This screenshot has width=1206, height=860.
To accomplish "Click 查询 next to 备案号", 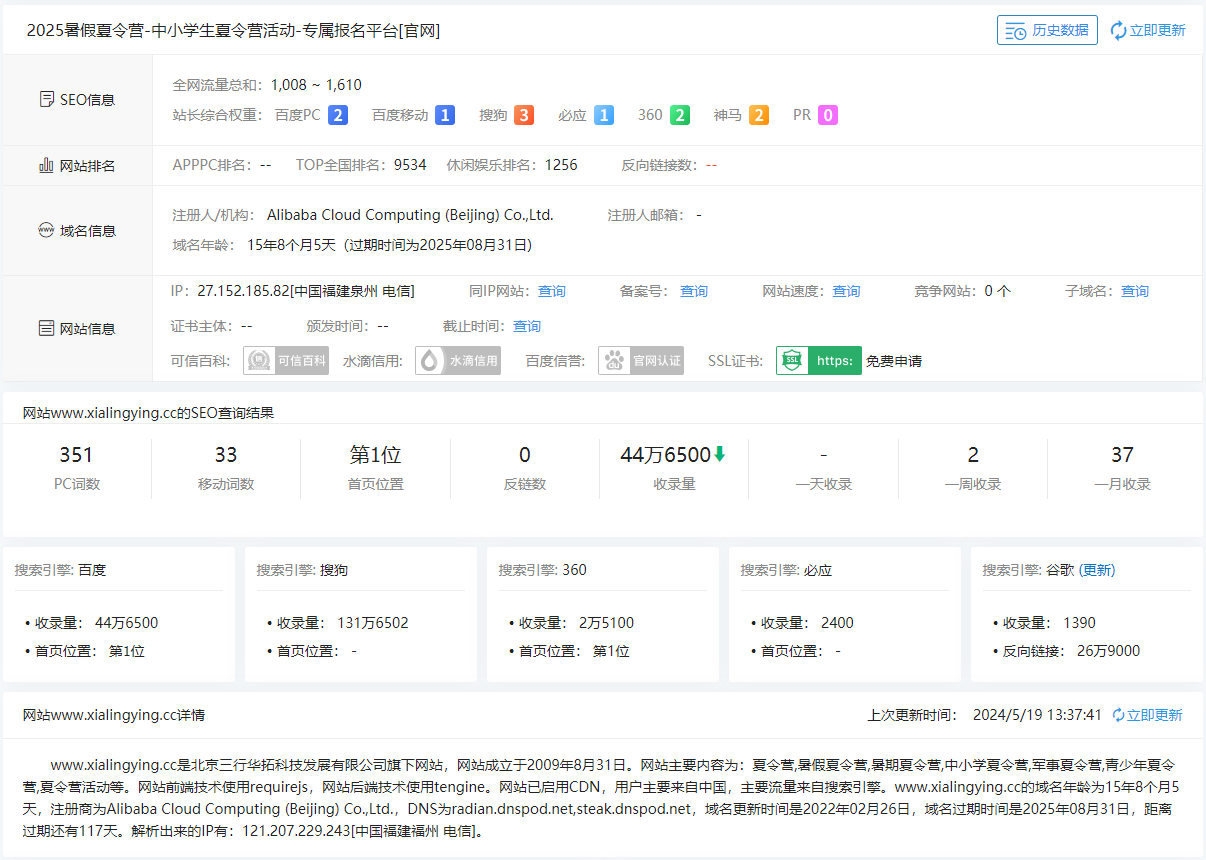I will [694, 291].
